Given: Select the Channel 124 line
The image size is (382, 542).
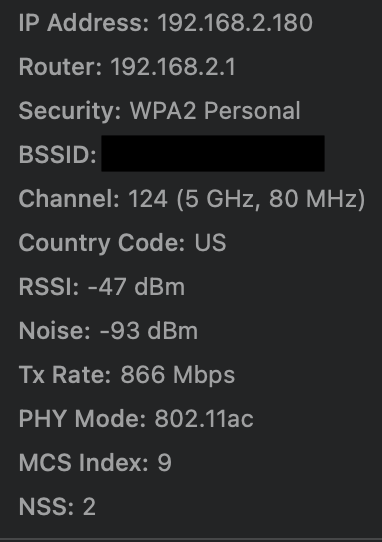Looking at the screenshot, I should click(x=192, y=199).
